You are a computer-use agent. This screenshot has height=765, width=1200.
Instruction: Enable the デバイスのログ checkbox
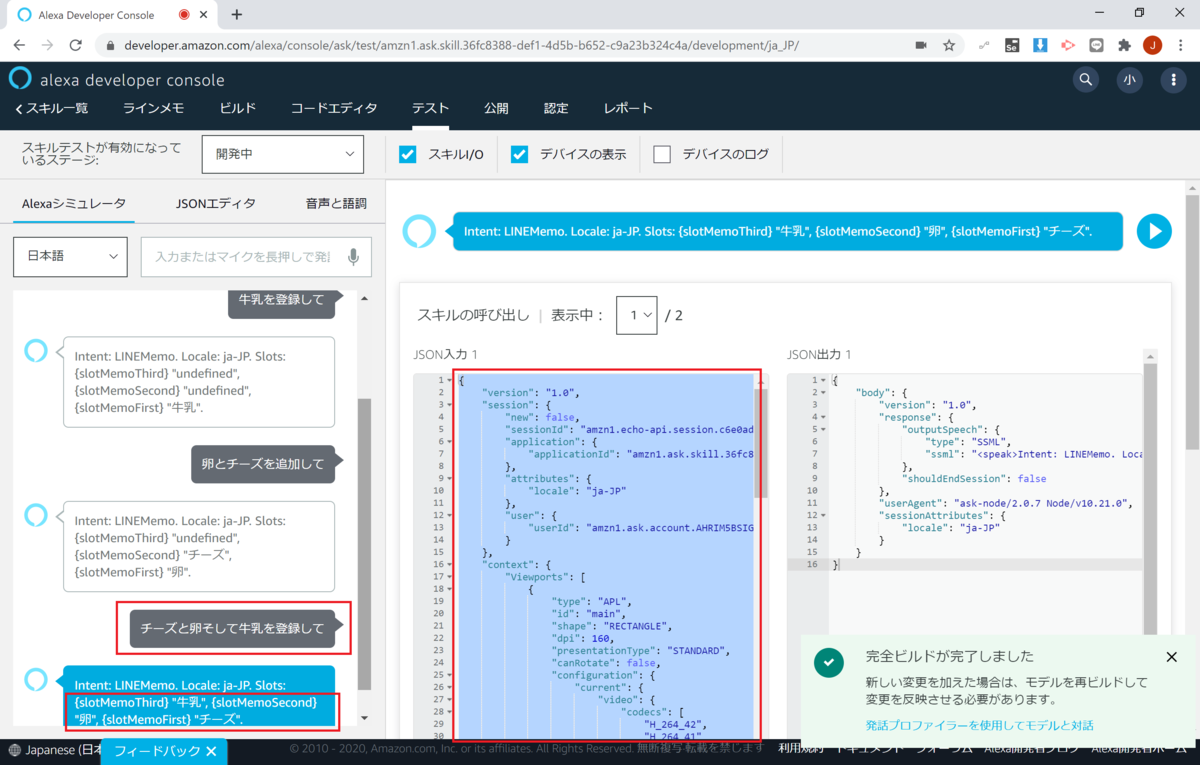[x=662, y=154]
